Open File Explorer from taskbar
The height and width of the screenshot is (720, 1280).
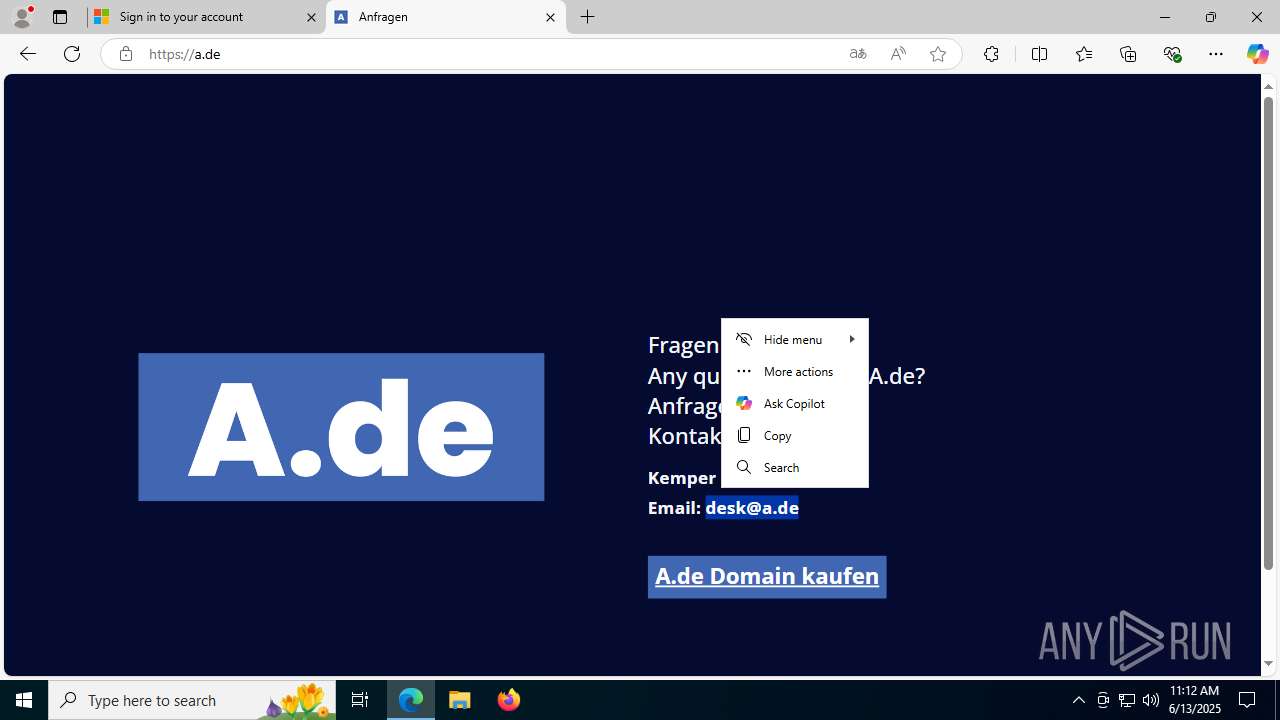[x=460, y=700]
